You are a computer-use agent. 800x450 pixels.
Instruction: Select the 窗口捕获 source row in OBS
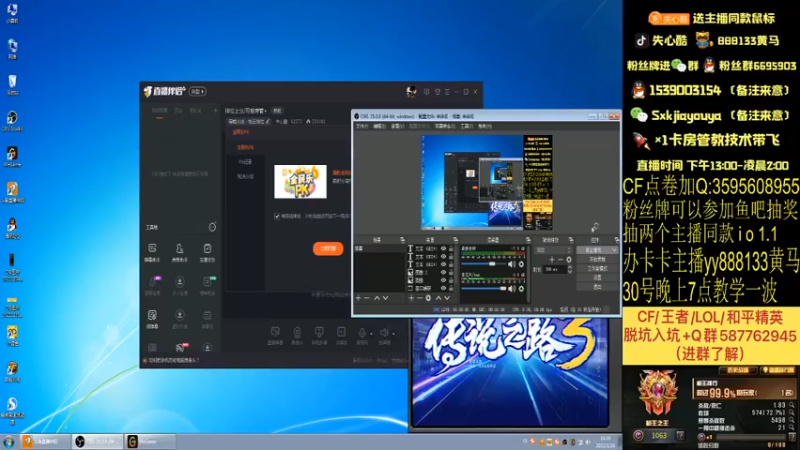click(430, 288)
